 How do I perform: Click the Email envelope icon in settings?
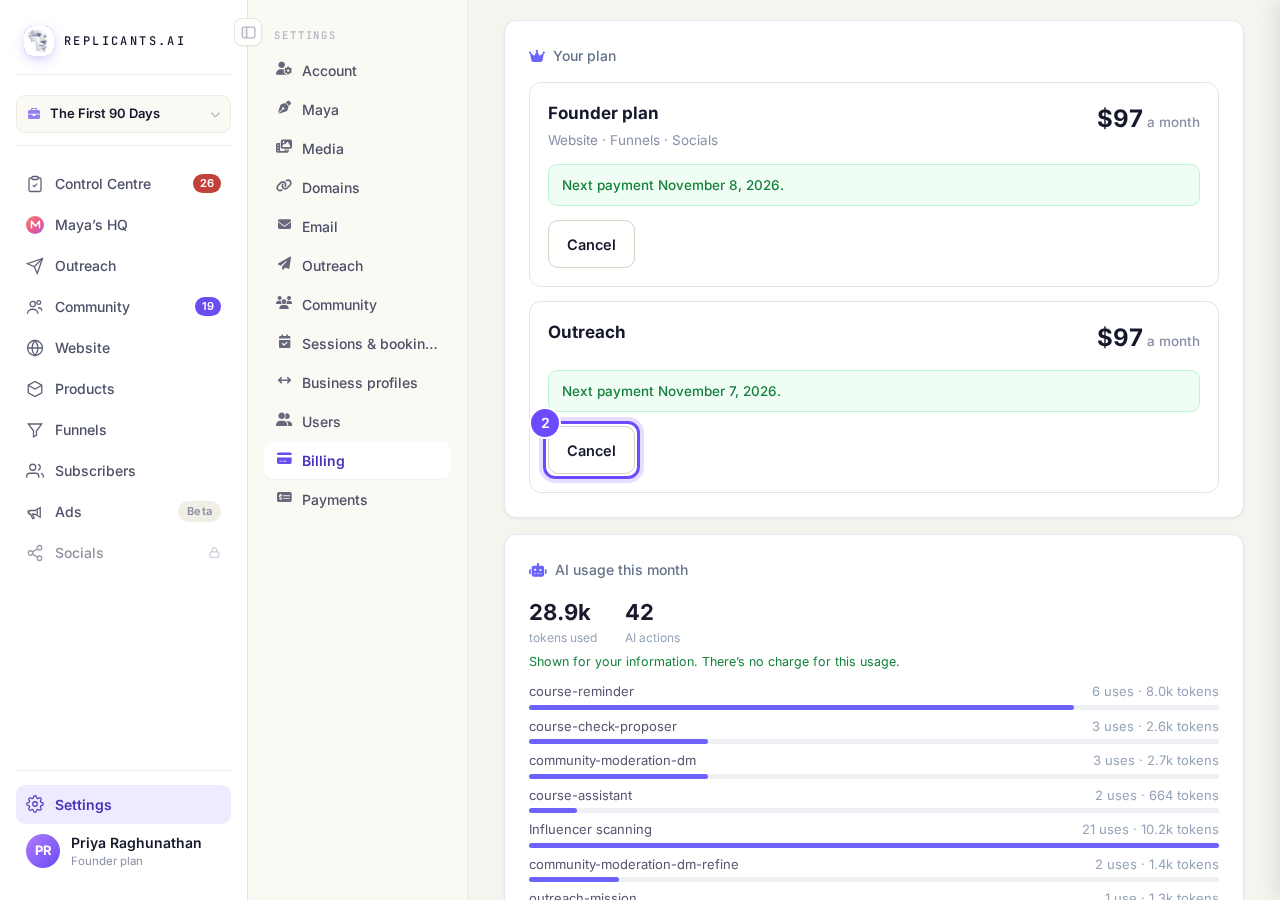pos(285,225)
